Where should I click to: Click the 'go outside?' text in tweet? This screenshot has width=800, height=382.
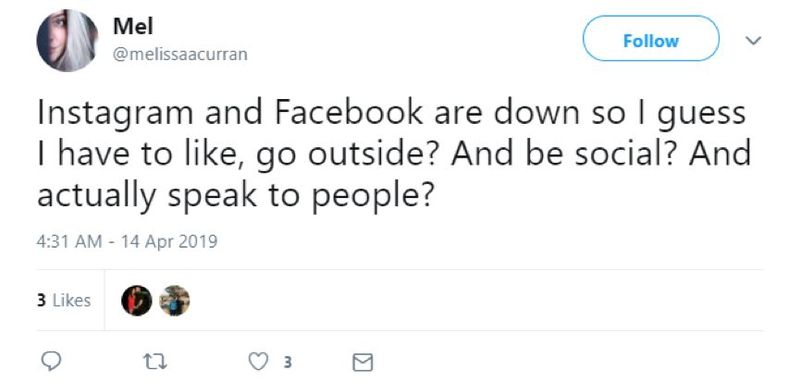pos(340,155)
